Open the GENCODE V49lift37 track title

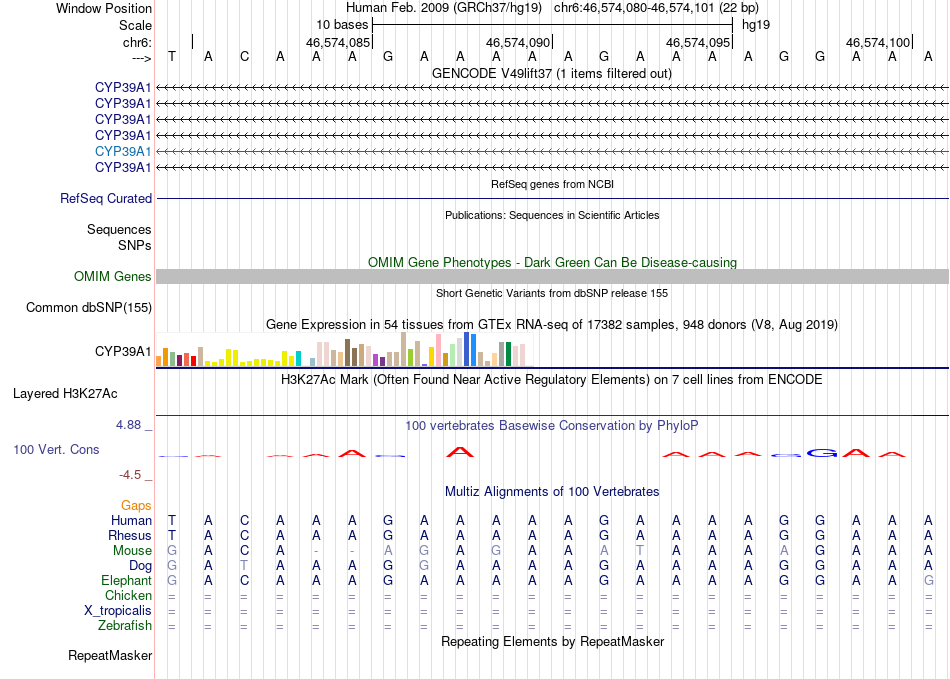(x=552, y=73)
